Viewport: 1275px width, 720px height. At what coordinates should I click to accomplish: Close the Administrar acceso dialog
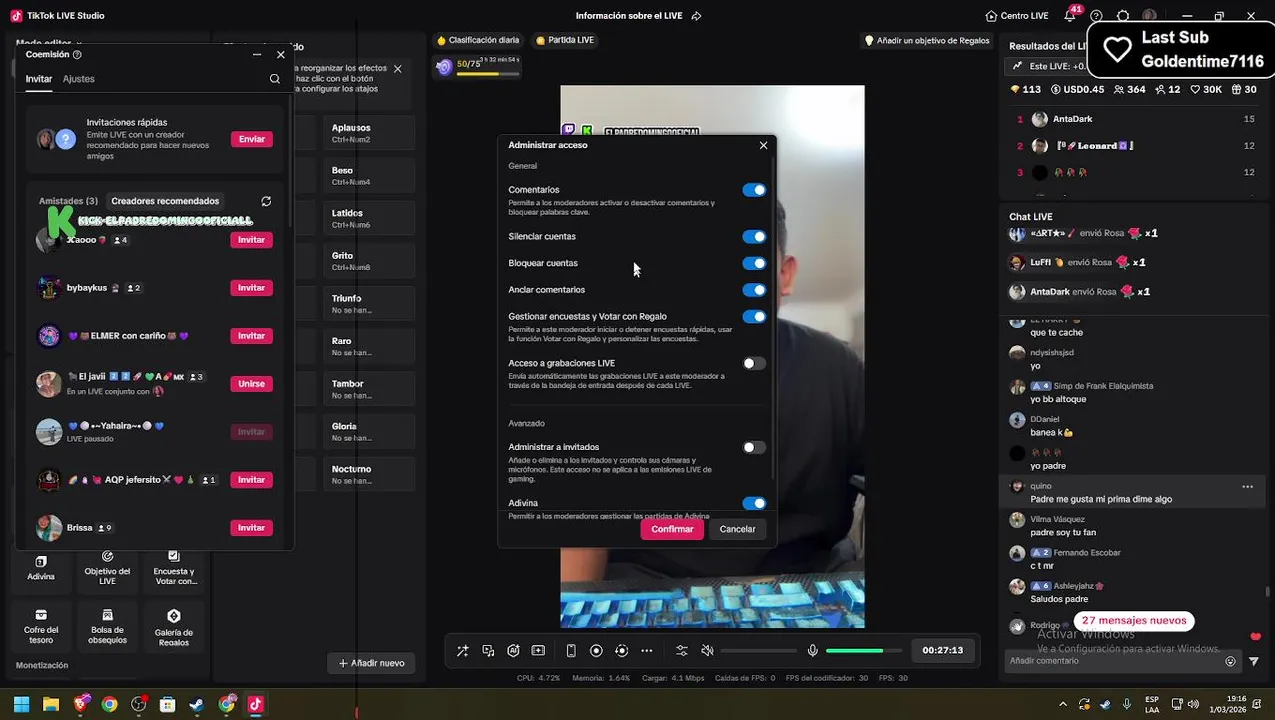[763, 145]
